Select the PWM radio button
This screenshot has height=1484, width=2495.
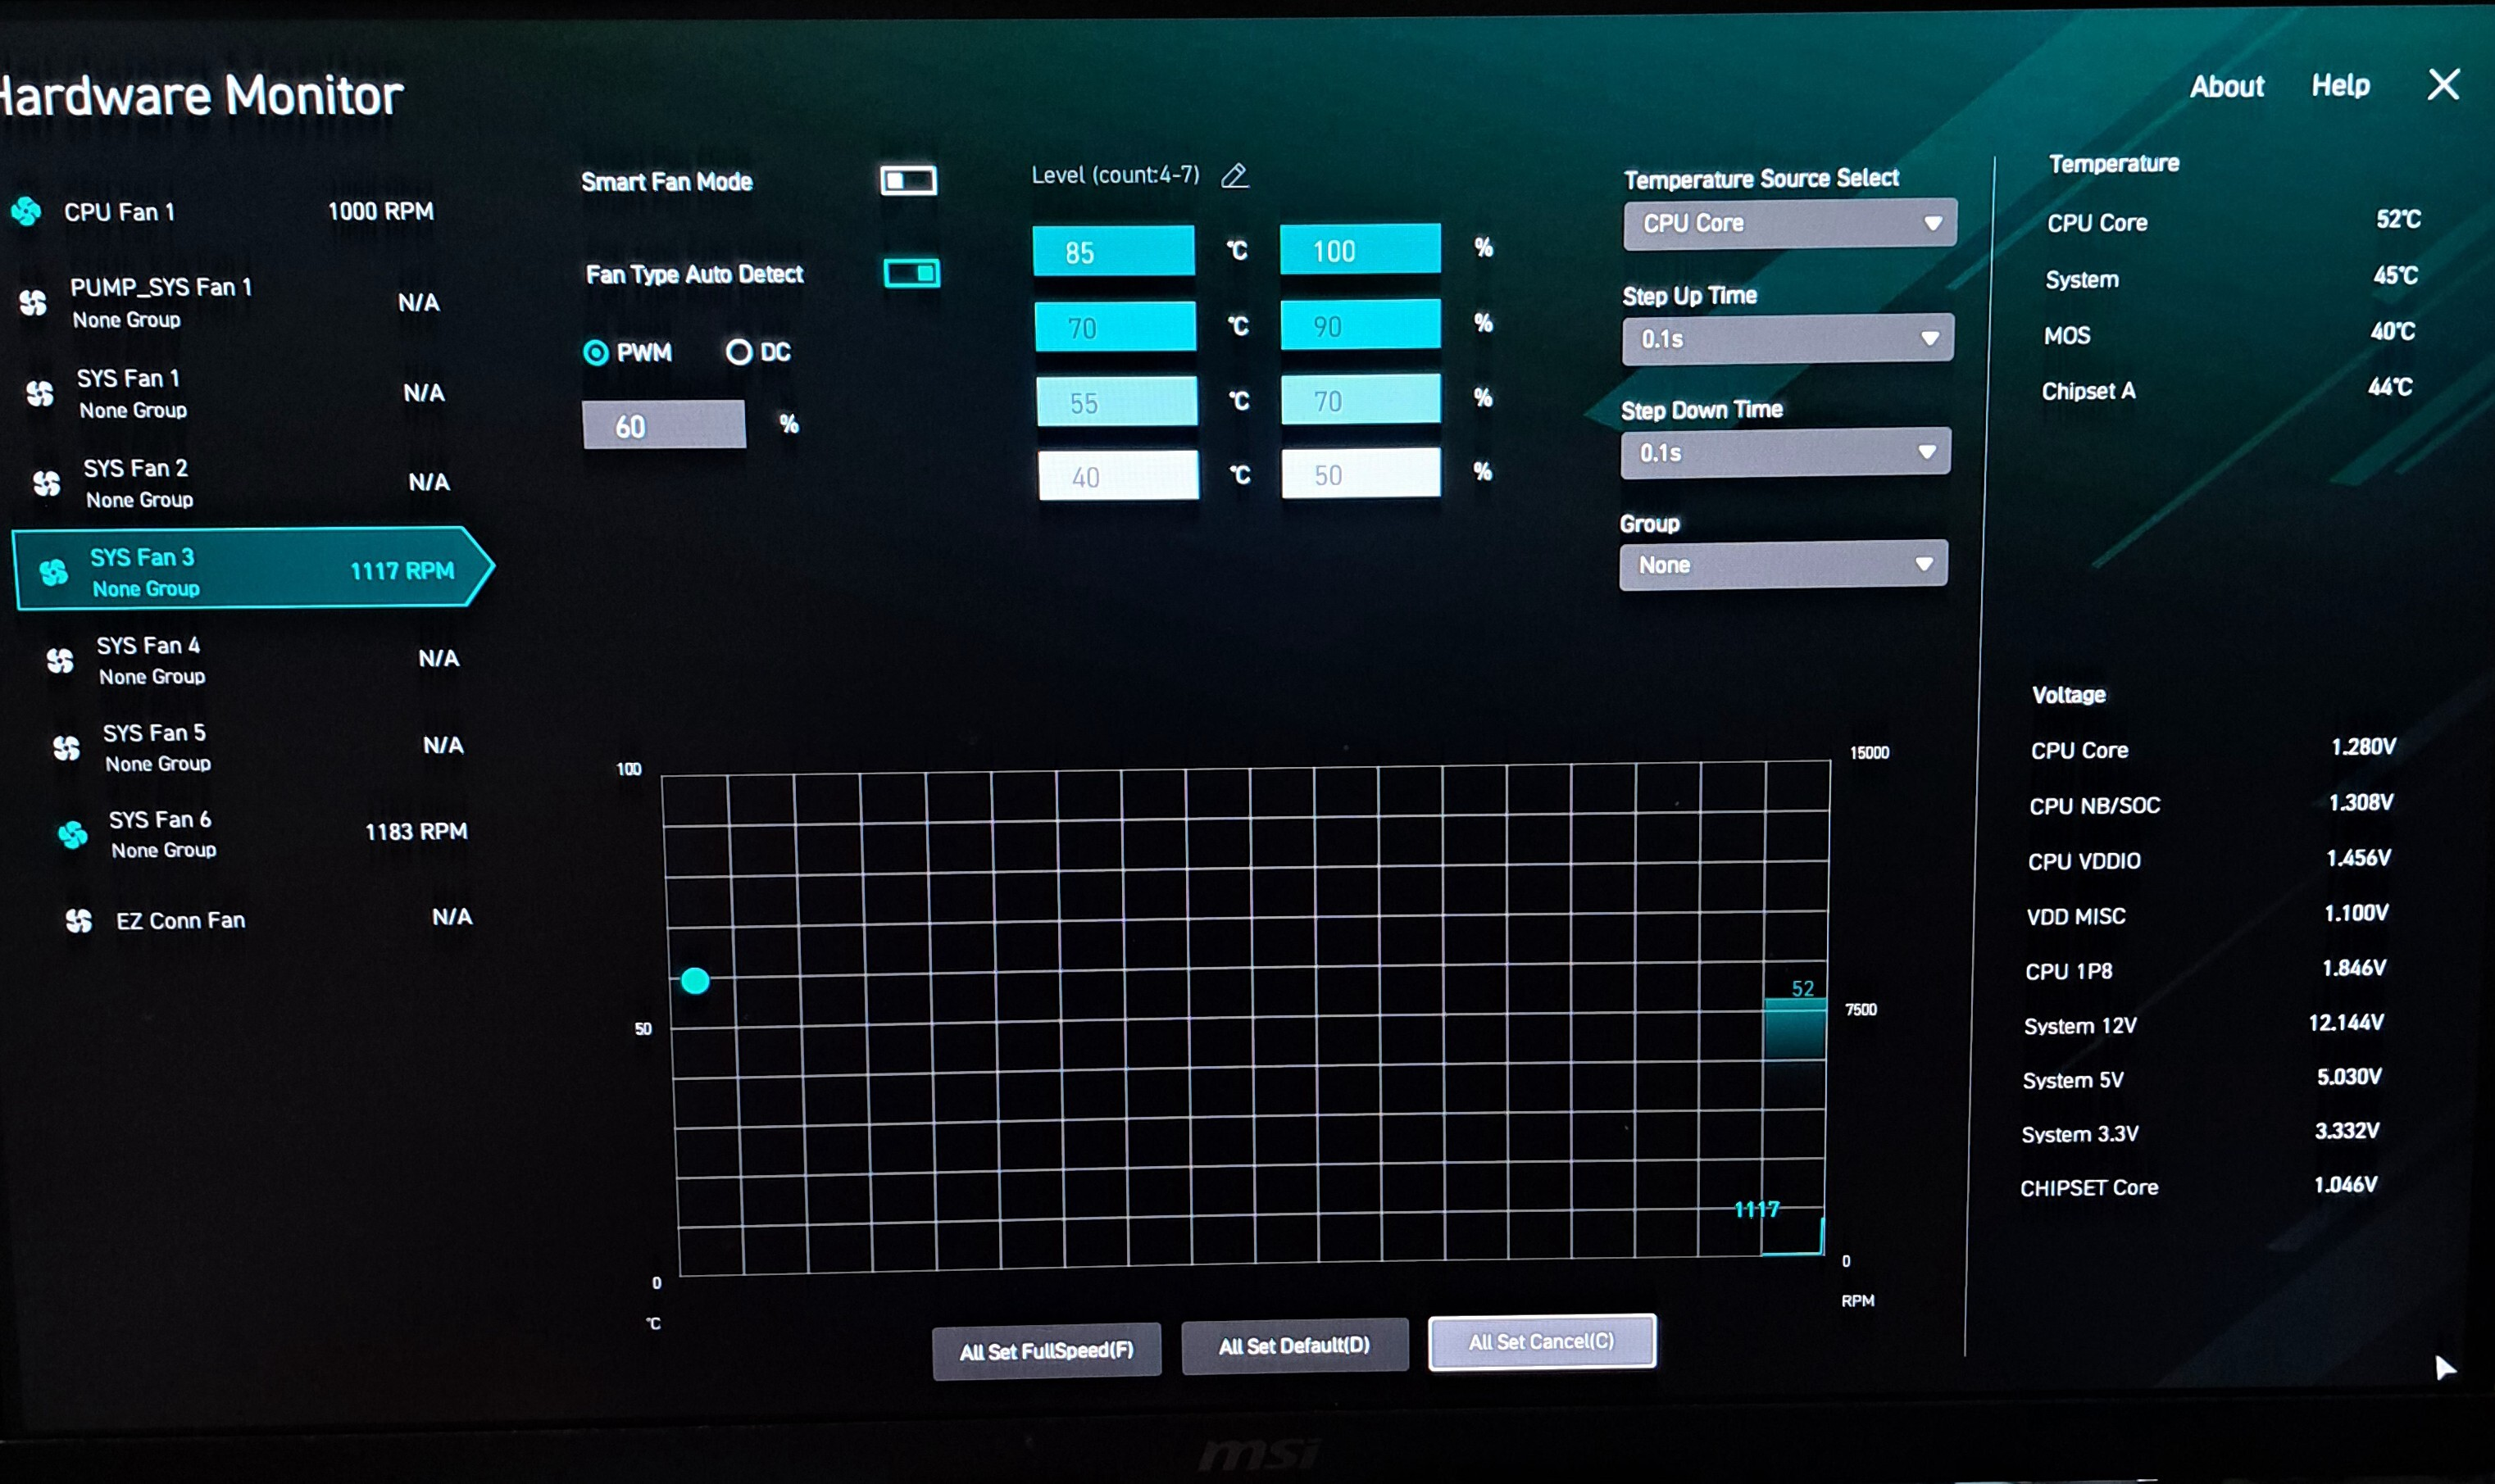tap(596, 352)
